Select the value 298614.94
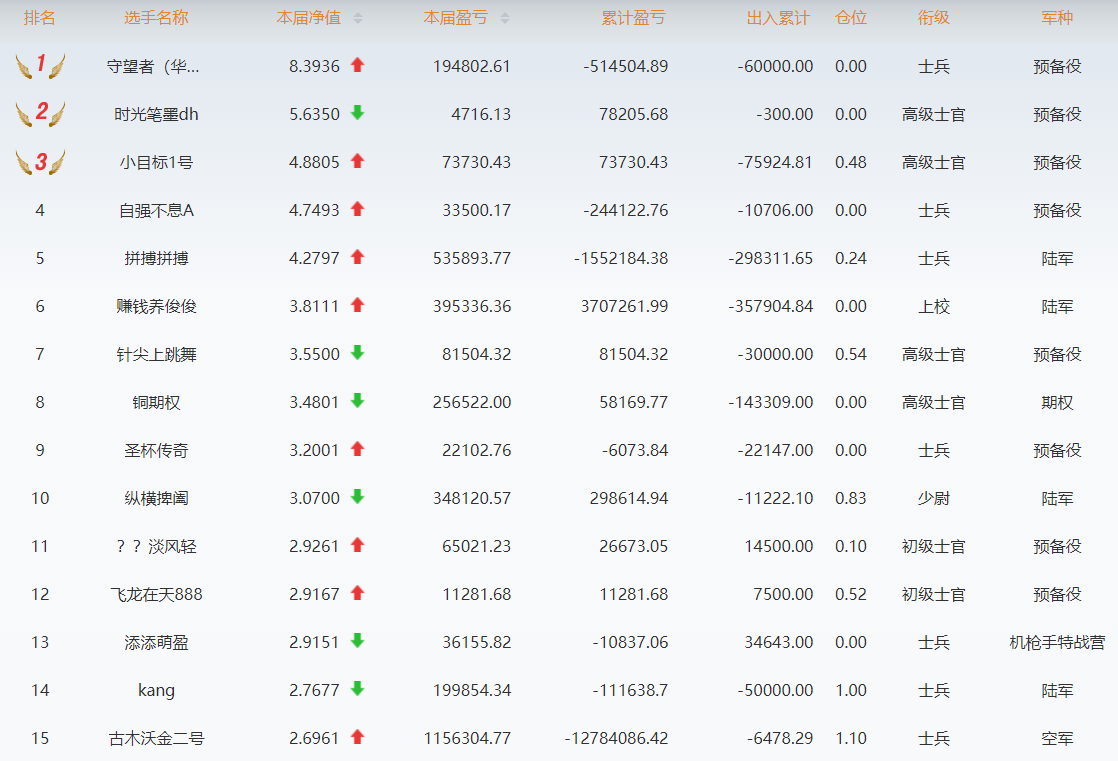Image resolution: width=1118 pixels, height=761 pixels. click(629, 499)
